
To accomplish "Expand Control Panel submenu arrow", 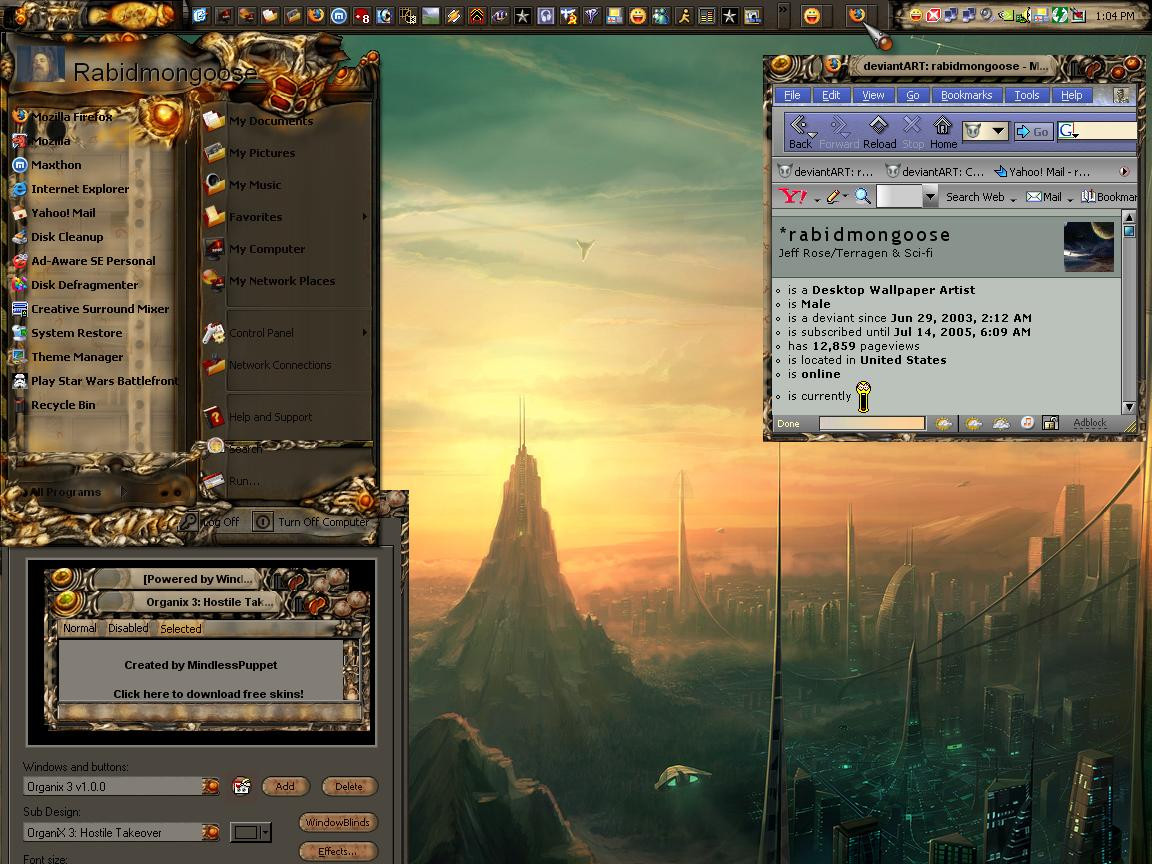I will (364, 333).
